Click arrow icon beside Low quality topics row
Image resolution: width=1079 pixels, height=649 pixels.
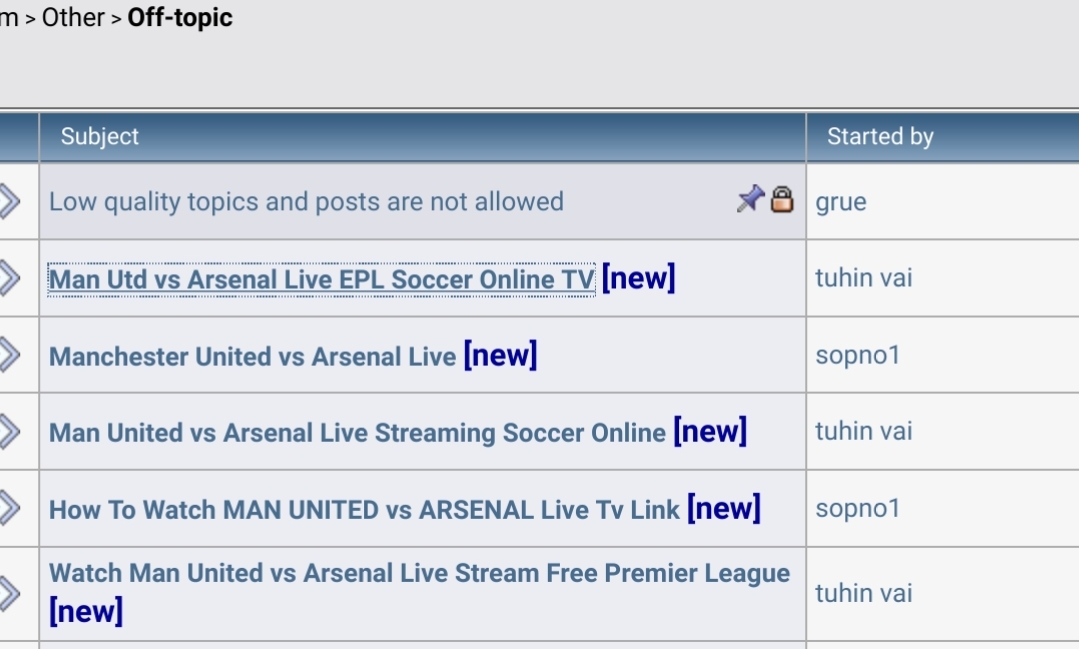coord(10,202)
